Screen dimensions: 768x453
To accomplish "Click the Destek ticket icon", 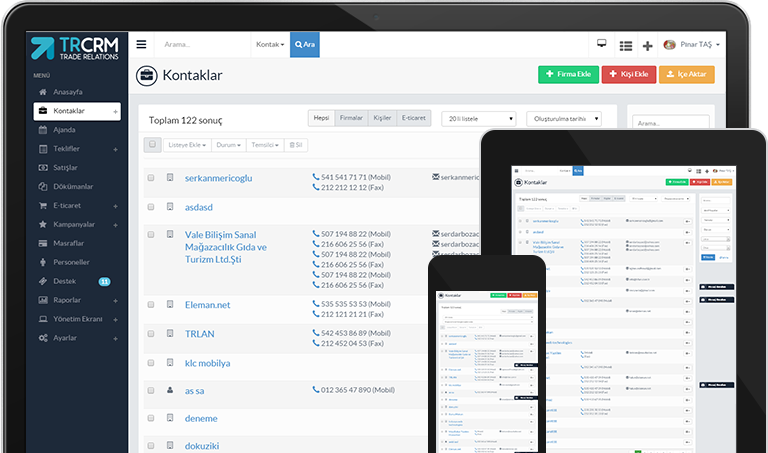I will click(x=43, y=281).
